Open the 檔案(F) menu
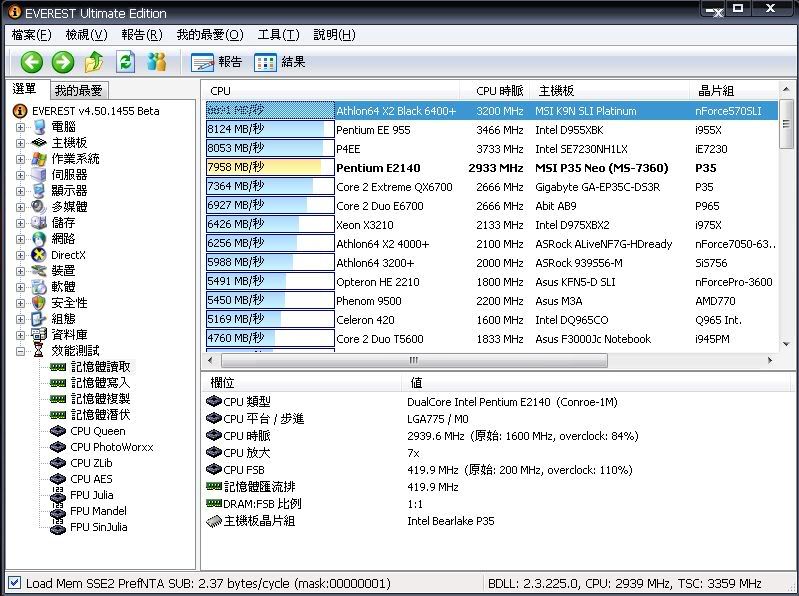 (31, 35)
